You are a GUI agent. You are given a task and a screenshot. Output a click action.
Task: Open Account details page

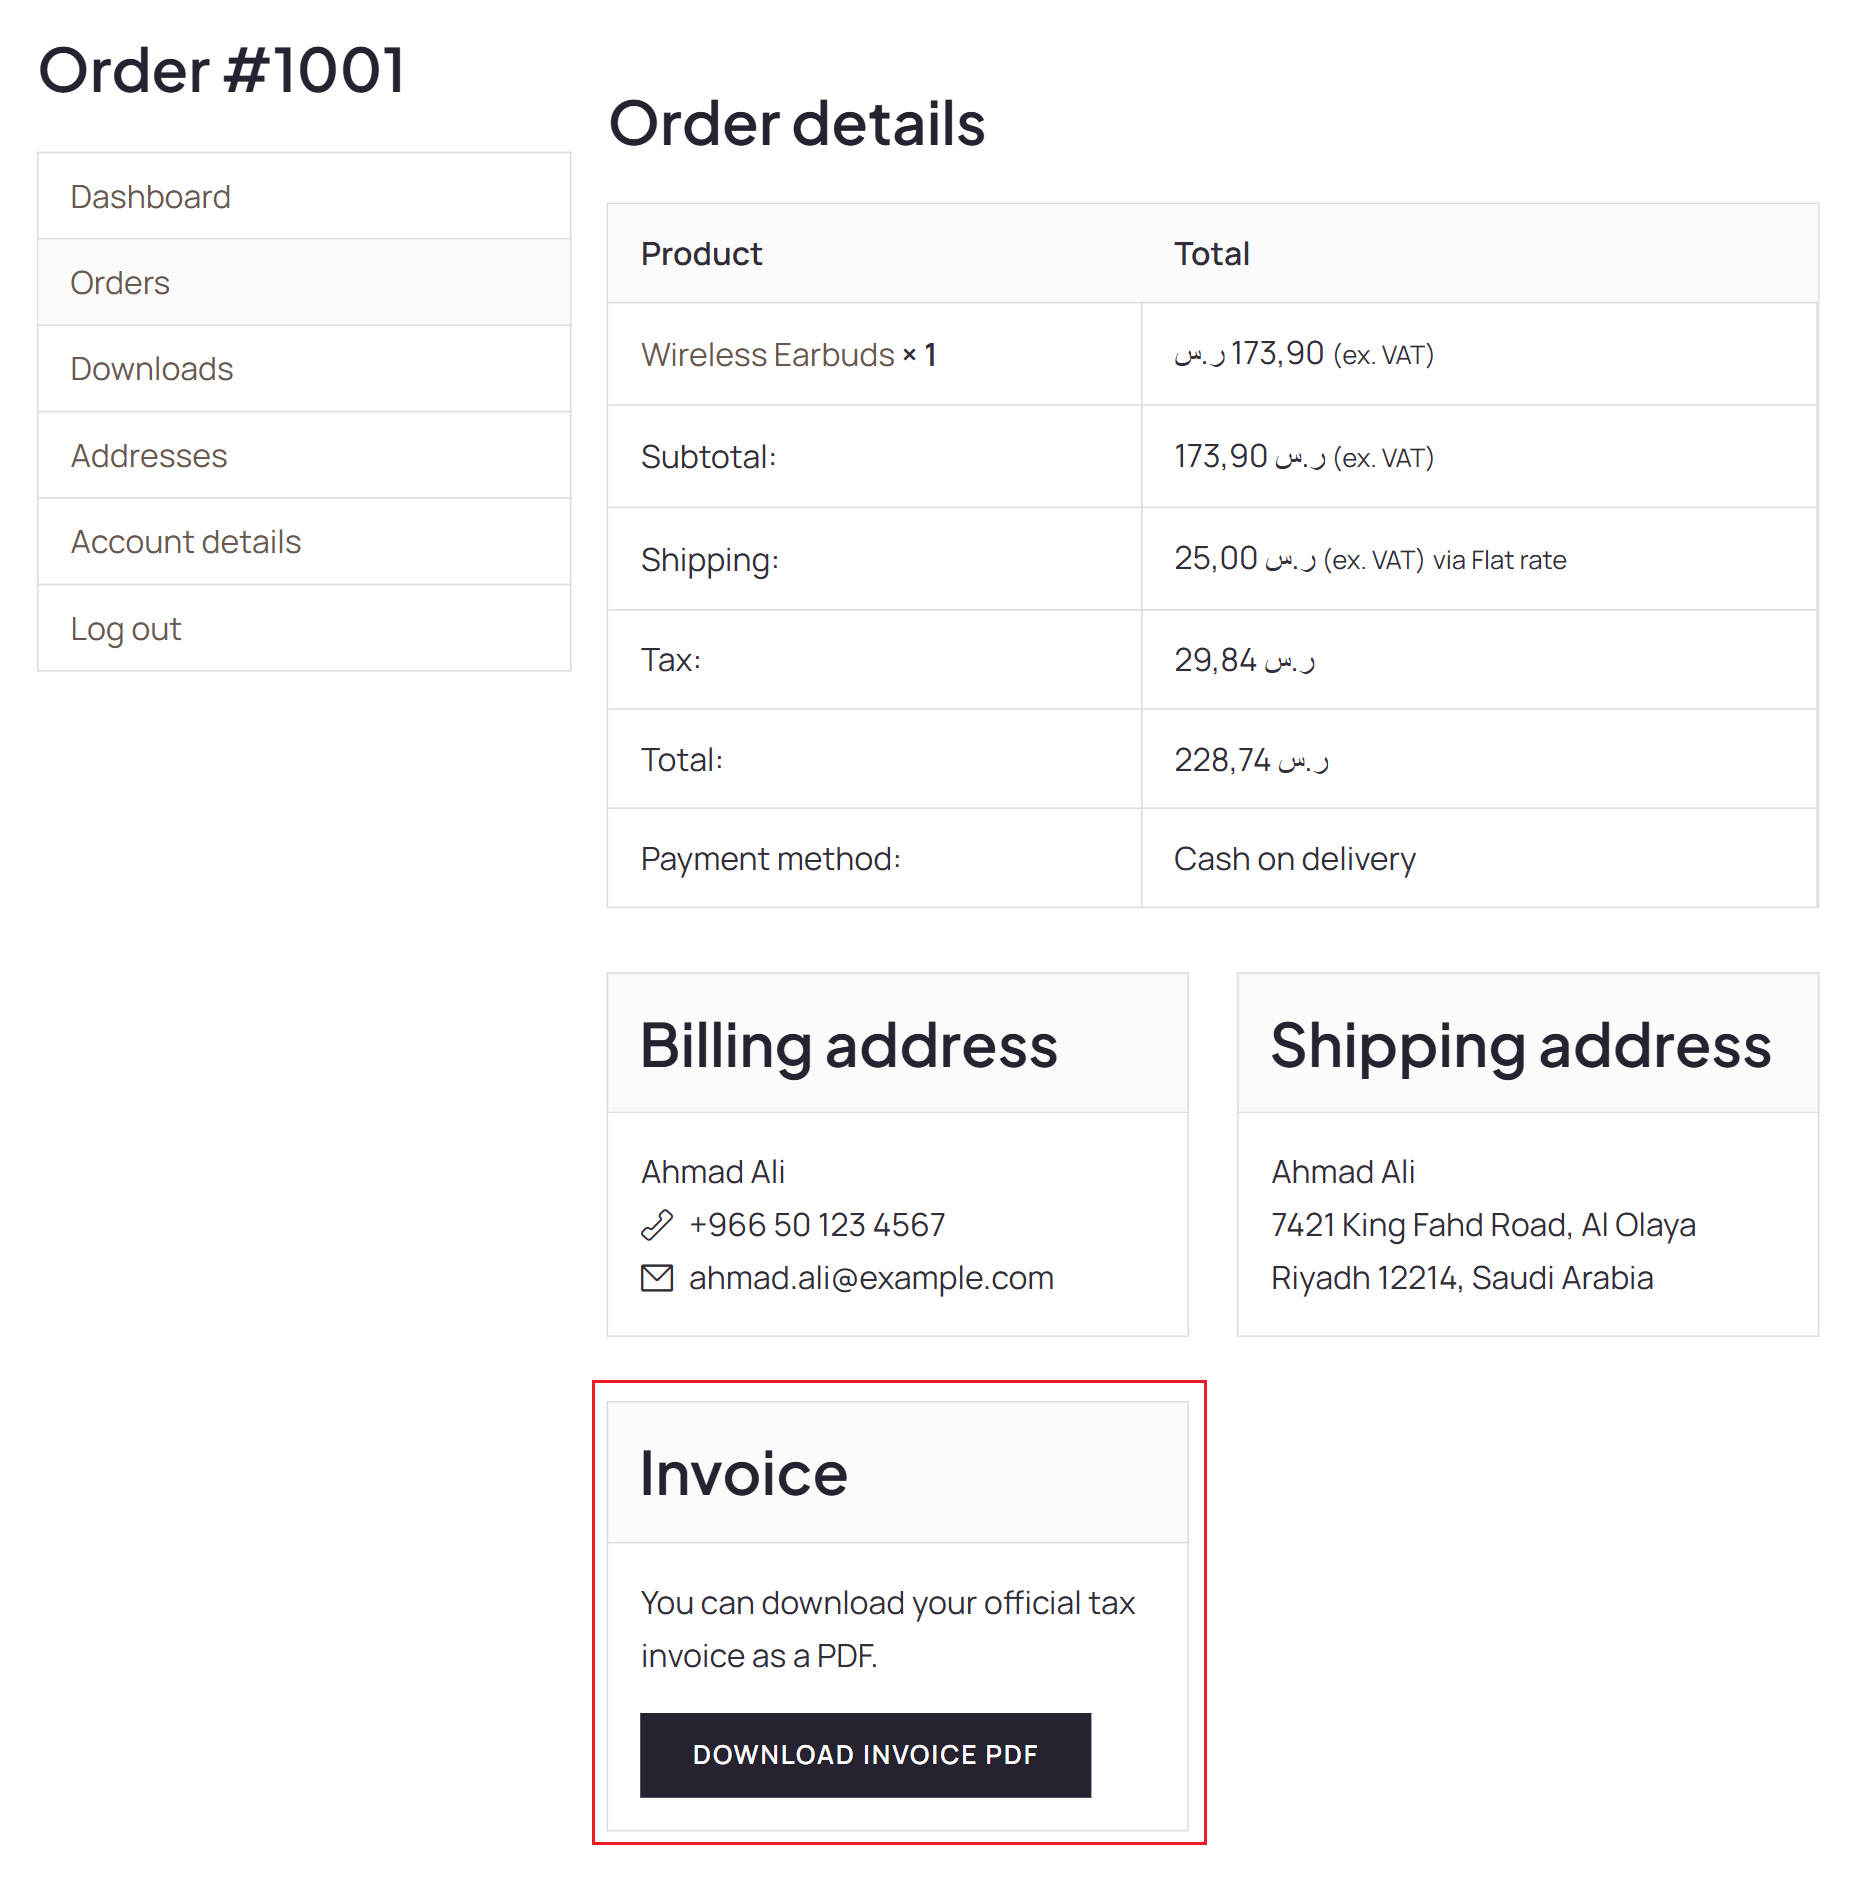pos(186,542)
